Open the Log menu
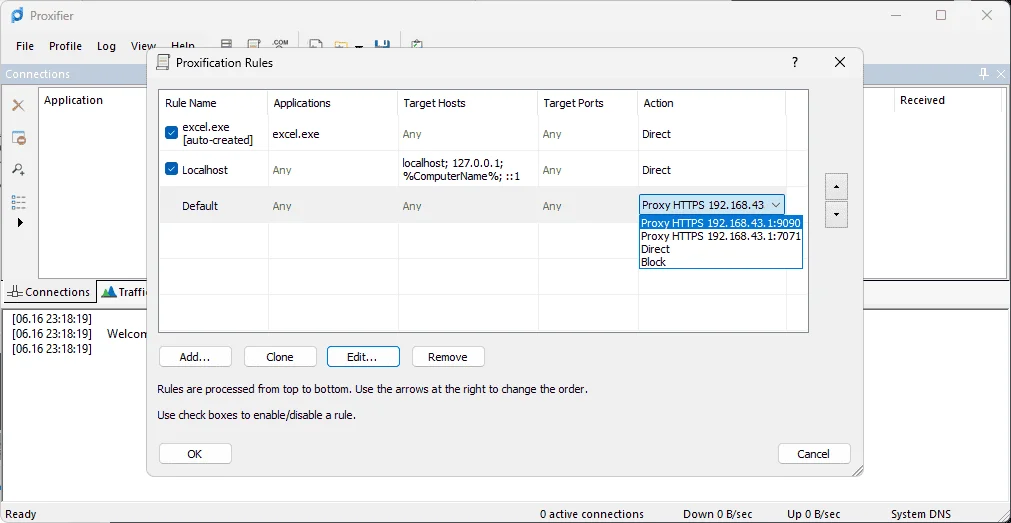This screenshot has height=523, width=1011. coord(106,46)
